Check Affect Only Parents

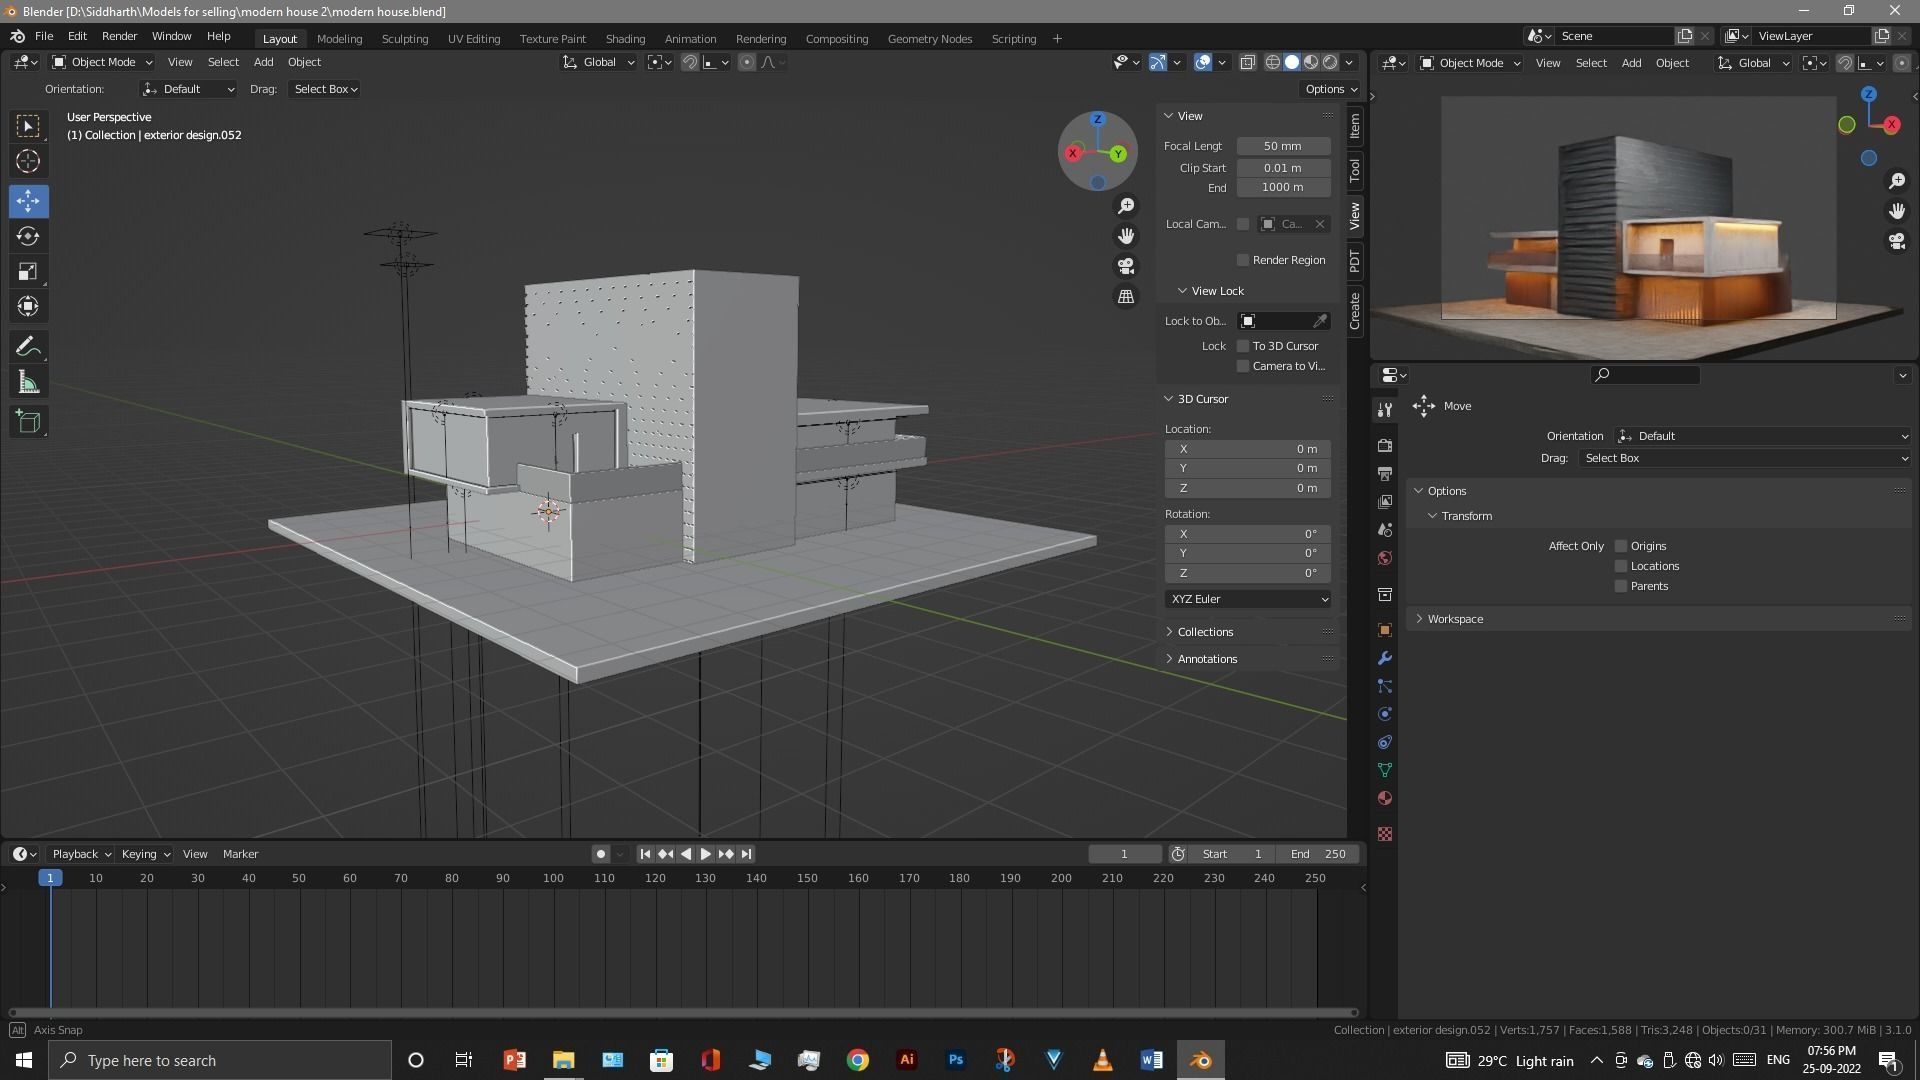(1621, 586)
